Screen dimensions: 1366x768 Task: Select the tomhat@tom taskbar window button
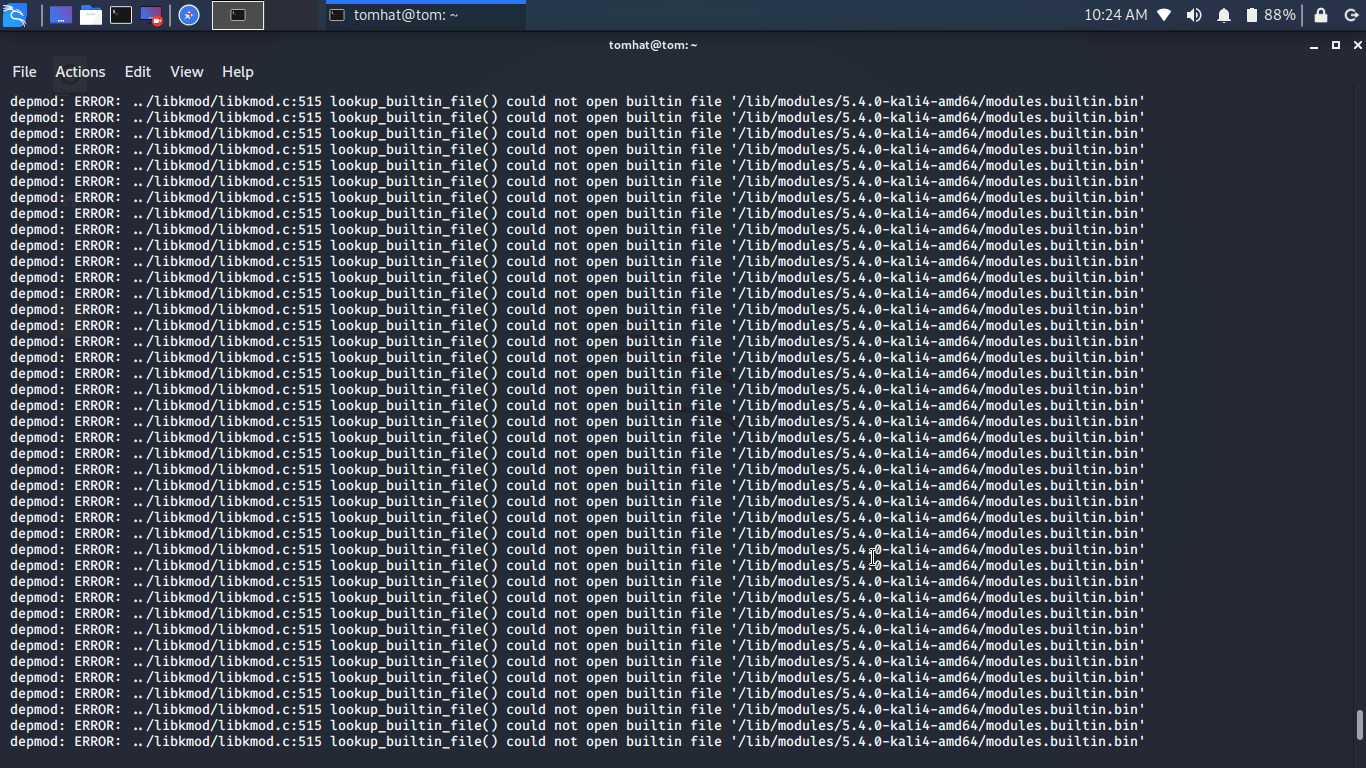pyautogui.click(x=425, y=15)
